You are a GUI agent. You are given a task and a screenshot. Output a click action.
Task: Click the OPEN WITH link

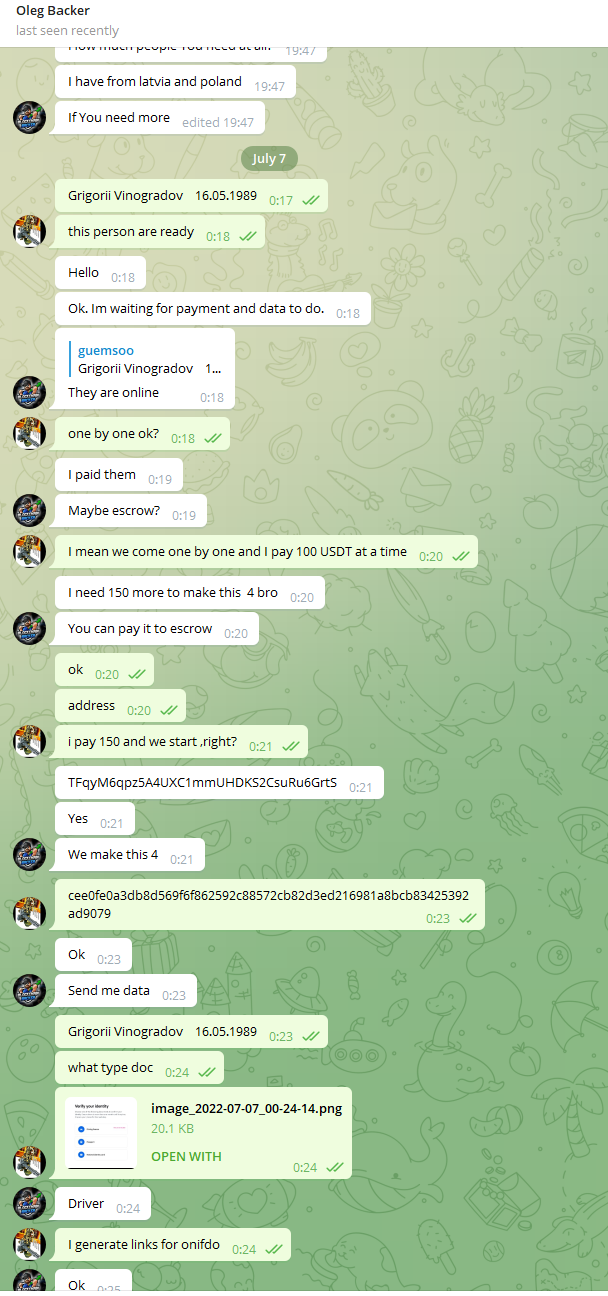(x=186, y=1156)
